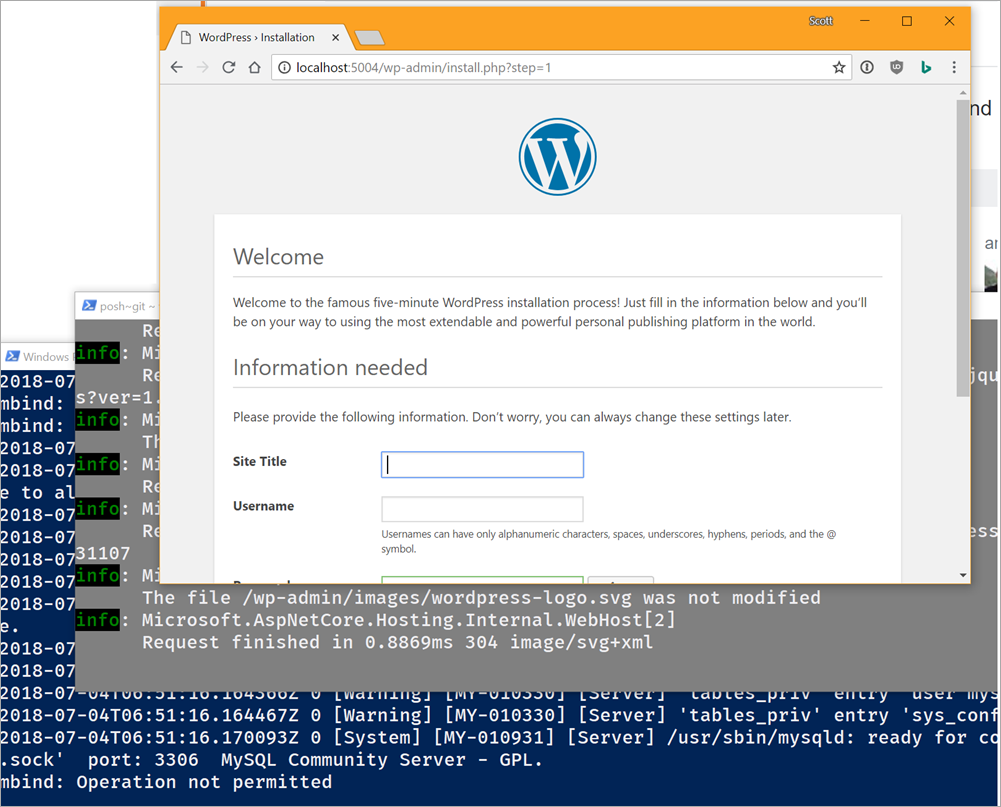The width and height of the screenshot is (1001, 807).
Task: Open the Chrome three-dot menu
Action: click(954, 67)
